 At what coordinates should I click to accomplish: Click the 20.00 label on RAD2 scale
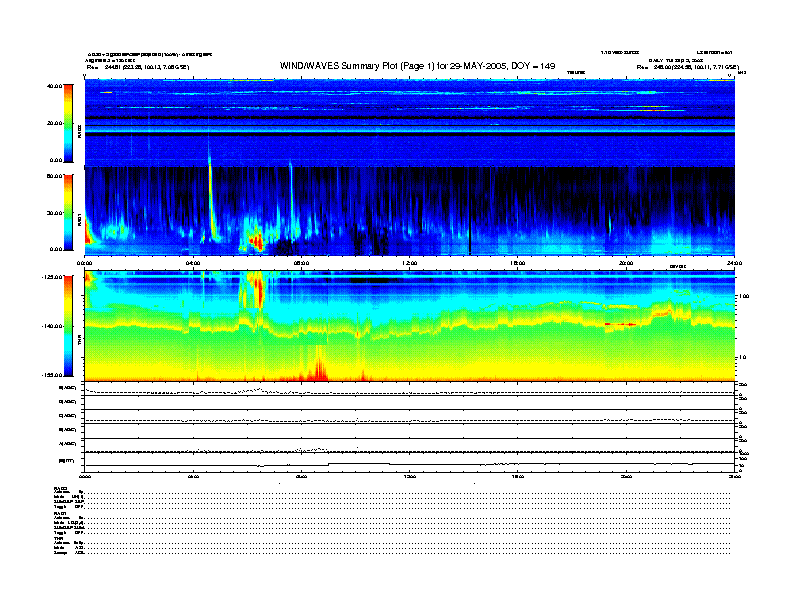(54, 123)
